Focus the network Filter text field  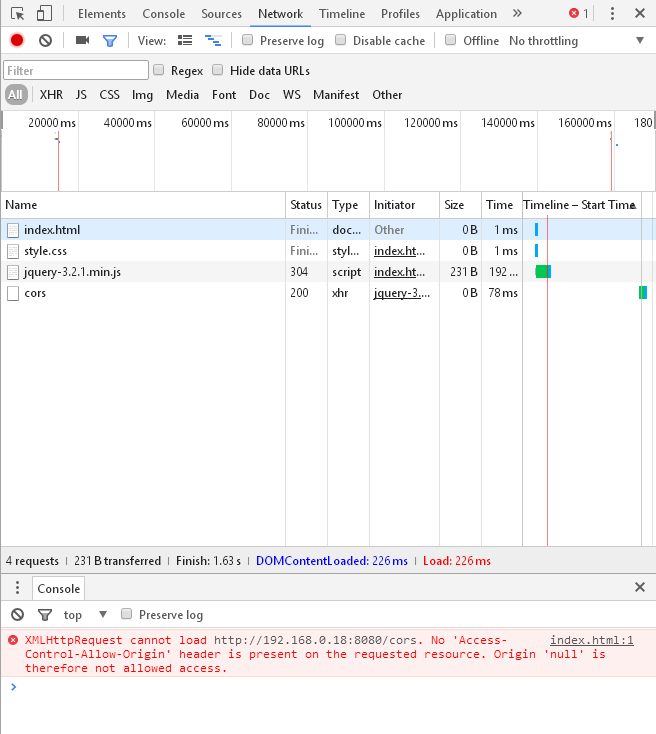[76, 70]
